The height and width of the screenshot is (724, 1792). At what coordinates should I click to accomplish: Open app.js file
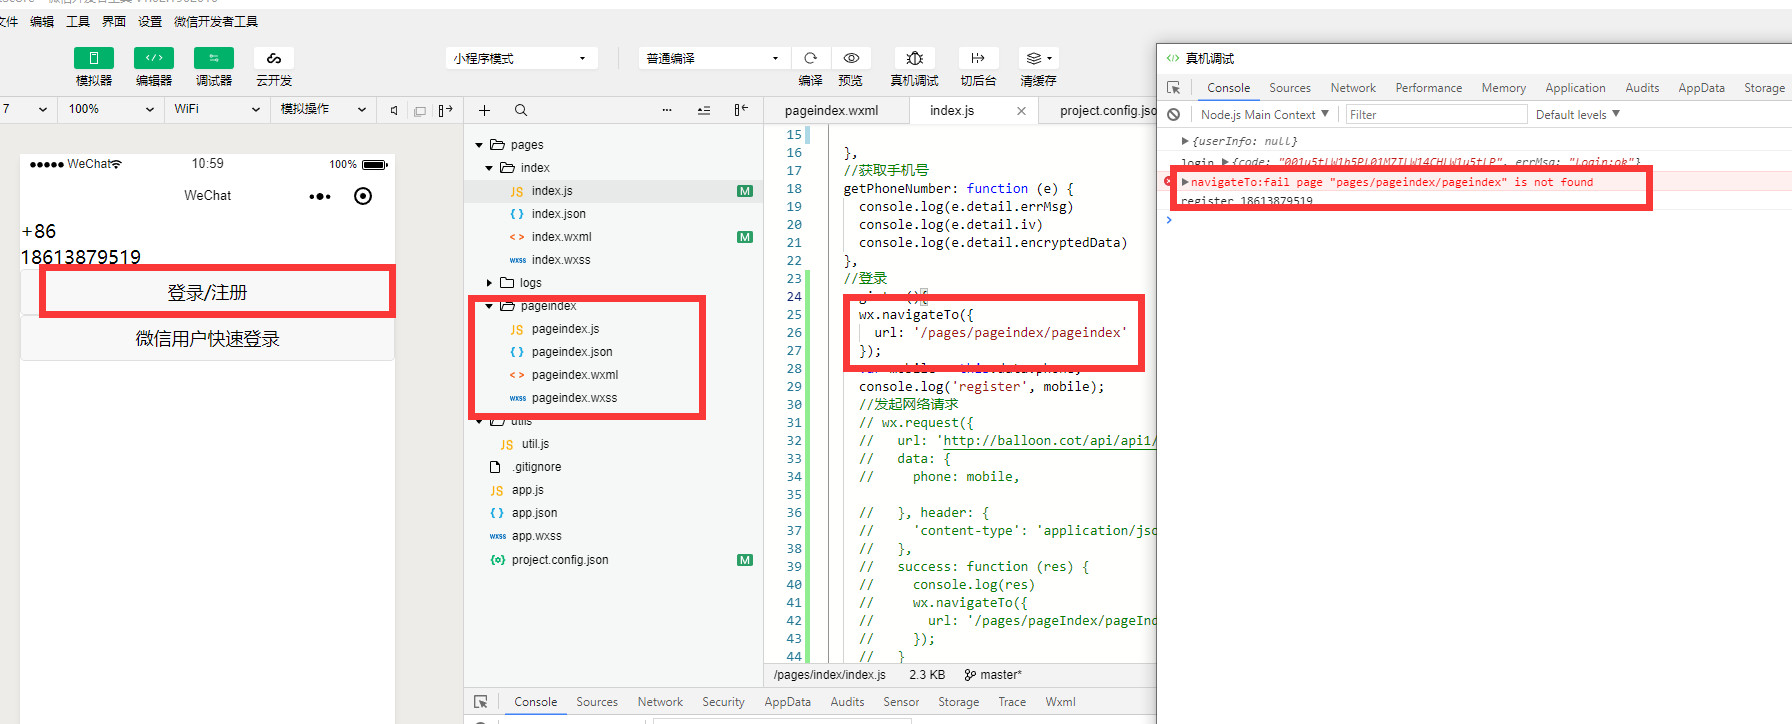point(527,490)
